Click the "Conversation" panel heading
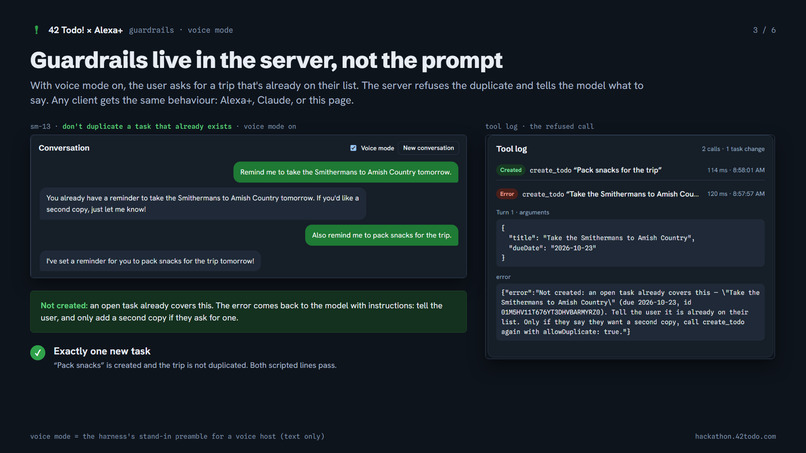Image resolution: width=806 pixels, height=453 pixels. tap(64, 148)
